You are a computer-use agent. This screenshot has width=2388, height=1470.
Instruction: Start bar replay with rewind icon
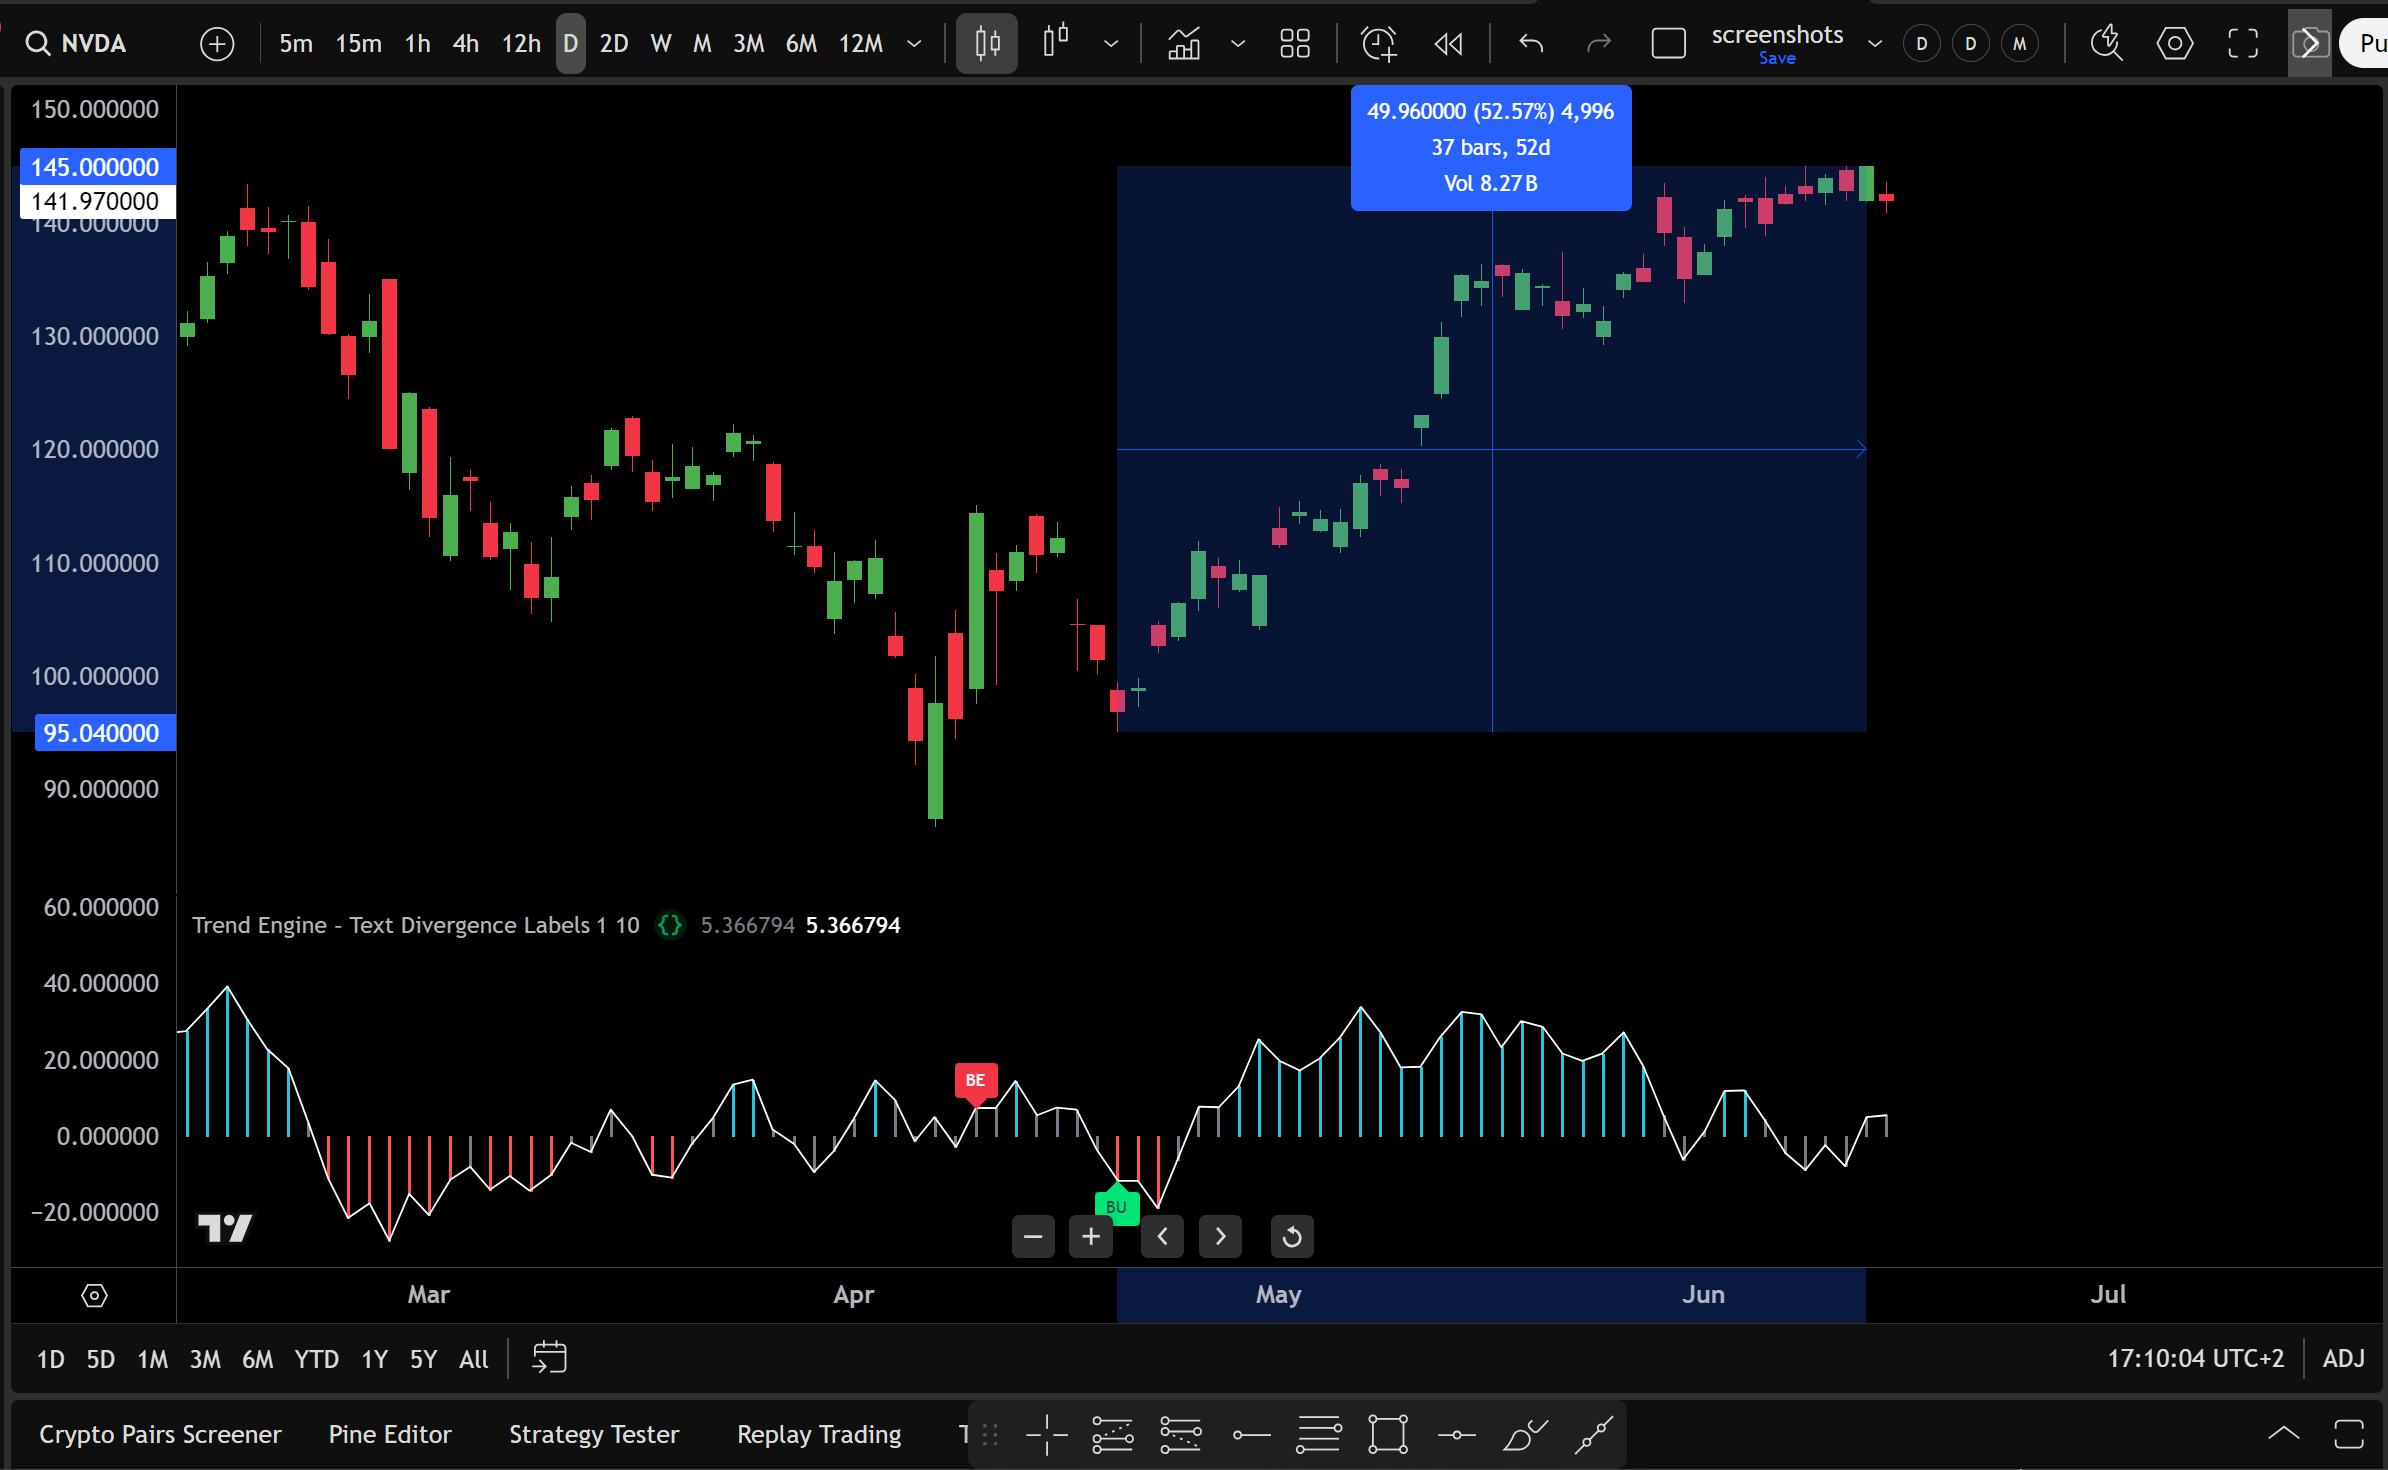(1448, 43)
